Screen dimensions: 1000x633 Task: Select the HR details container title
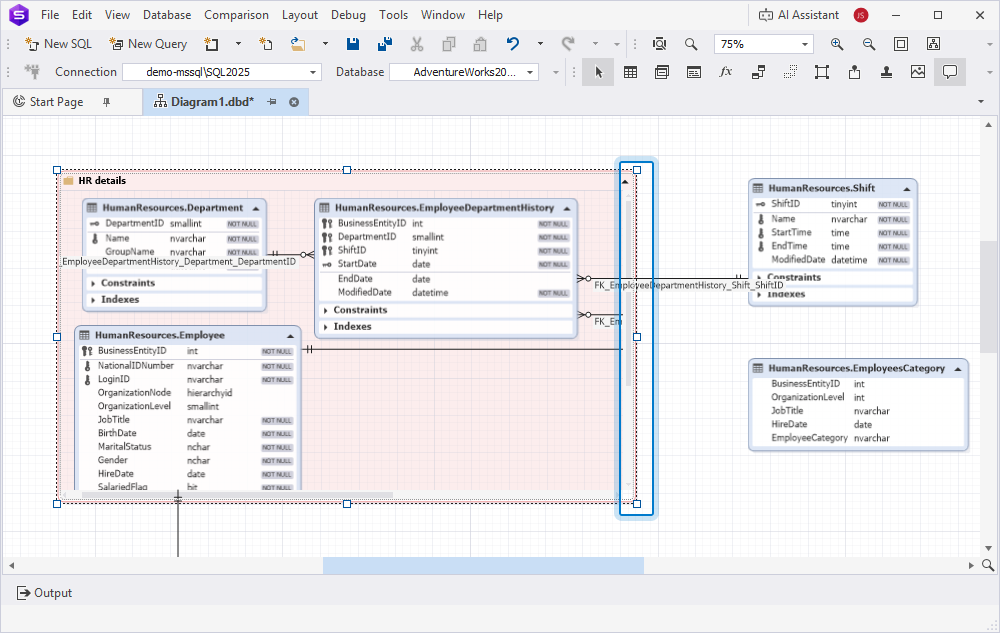pos(102,181)
